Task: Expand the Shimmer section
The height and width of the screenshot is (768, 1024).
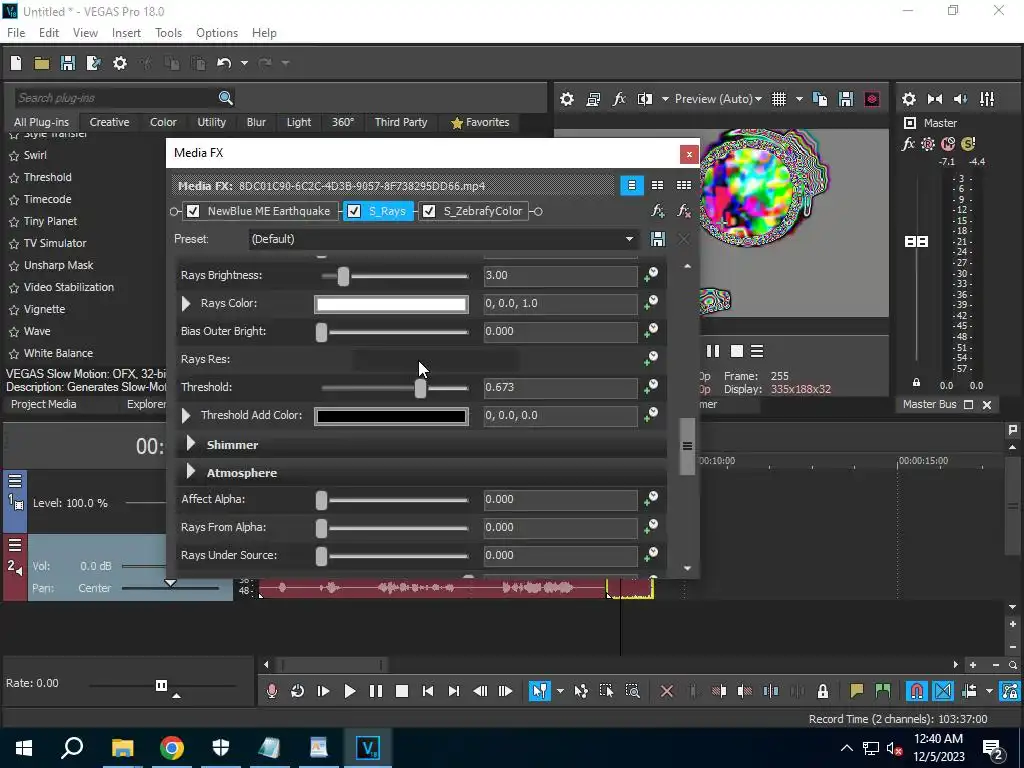Action: click(x=191, y=444)
